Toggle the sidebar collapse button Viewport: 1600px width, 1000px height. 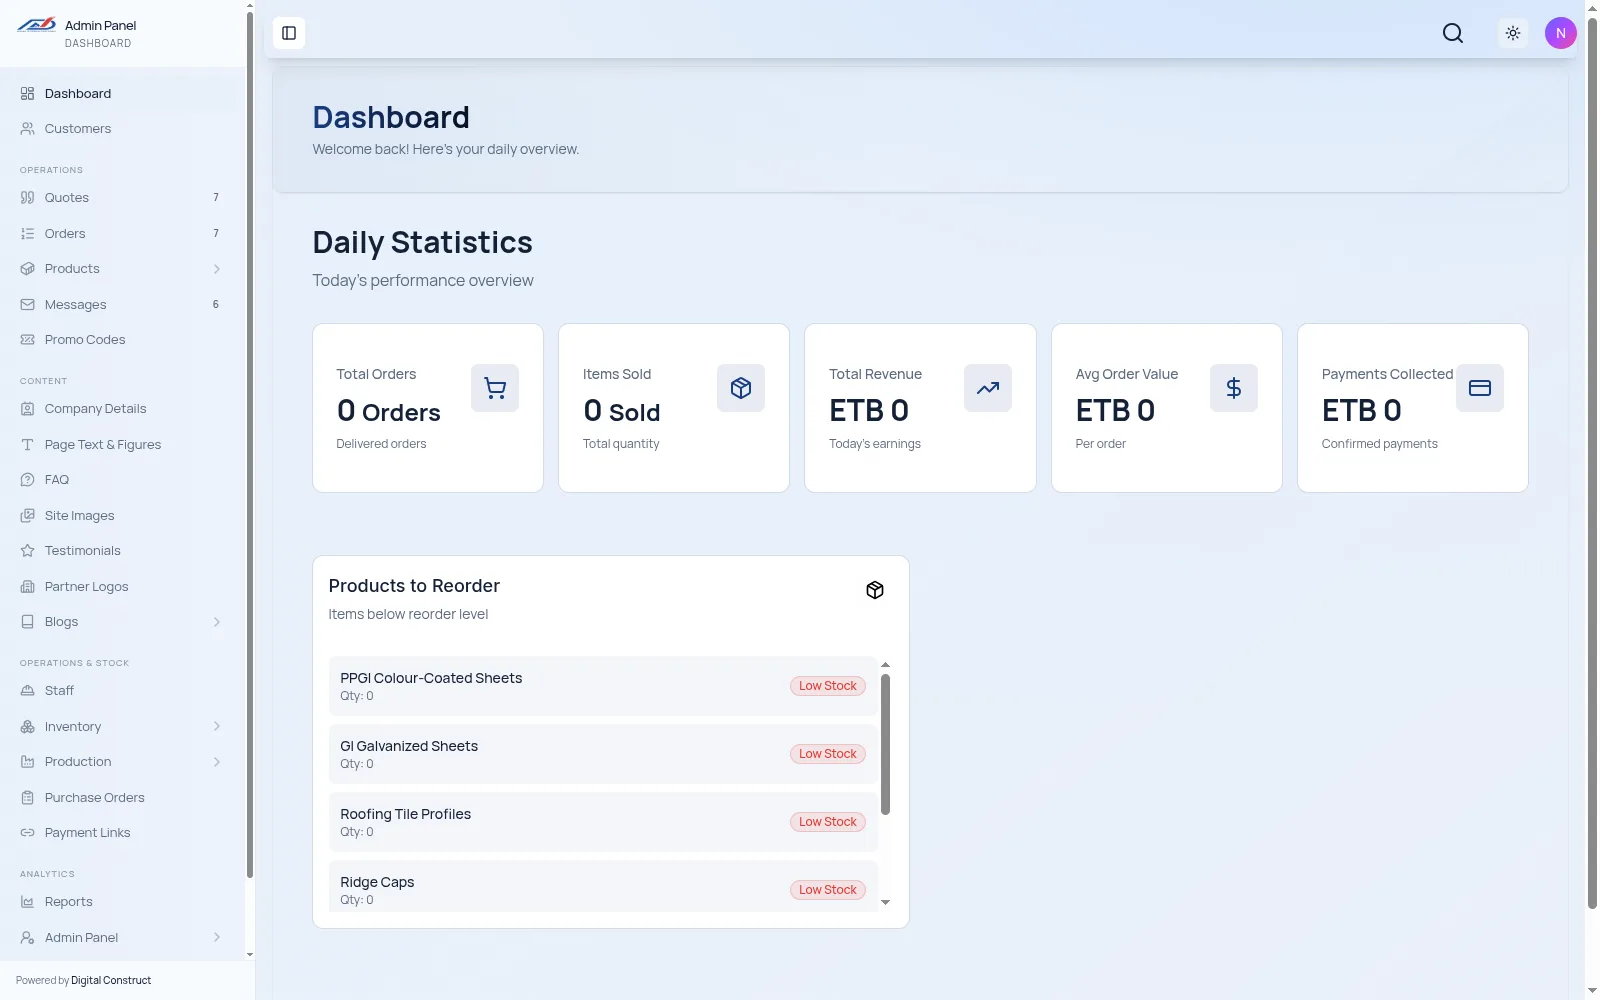289,33
